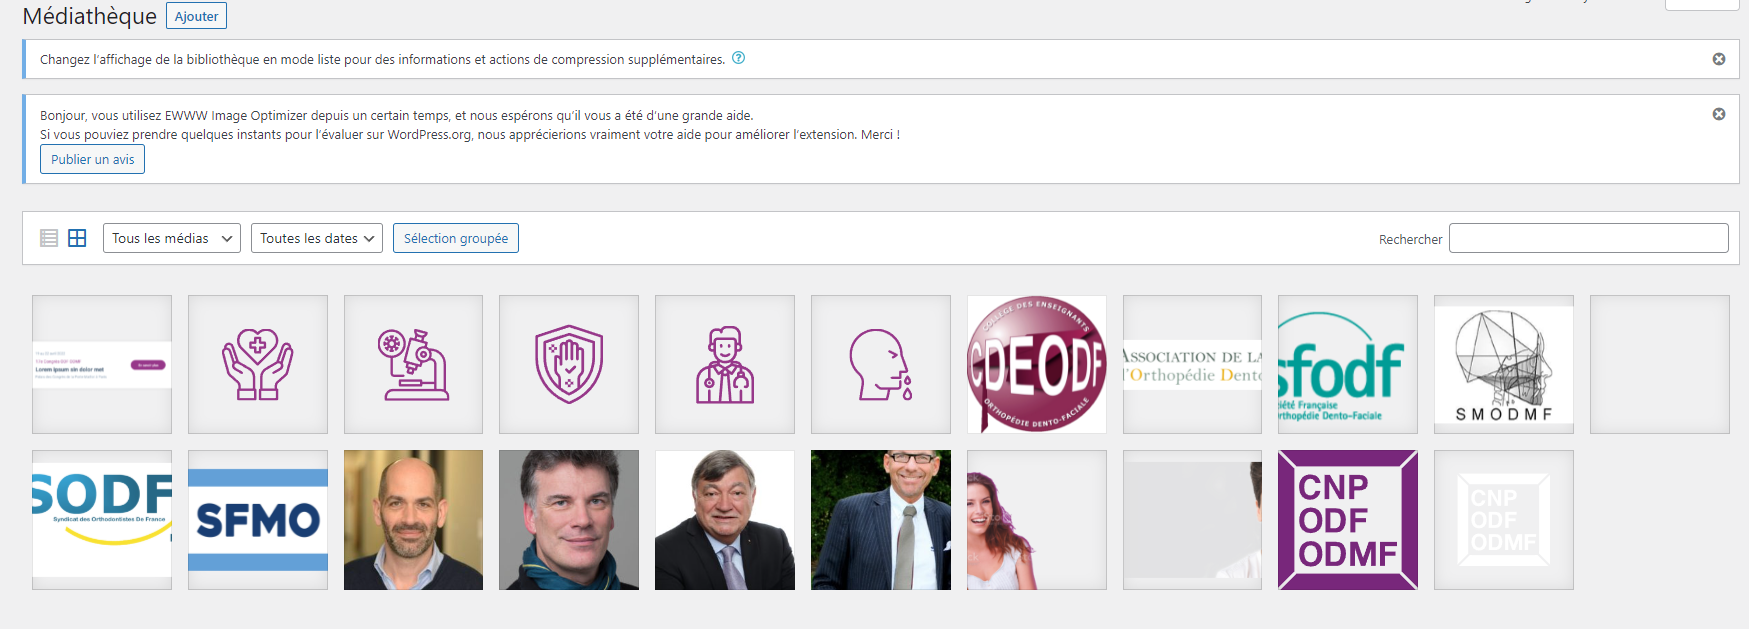The image size is (1749, 629).
Task: Select the shield with hand icon image
Action: point(568,364)
